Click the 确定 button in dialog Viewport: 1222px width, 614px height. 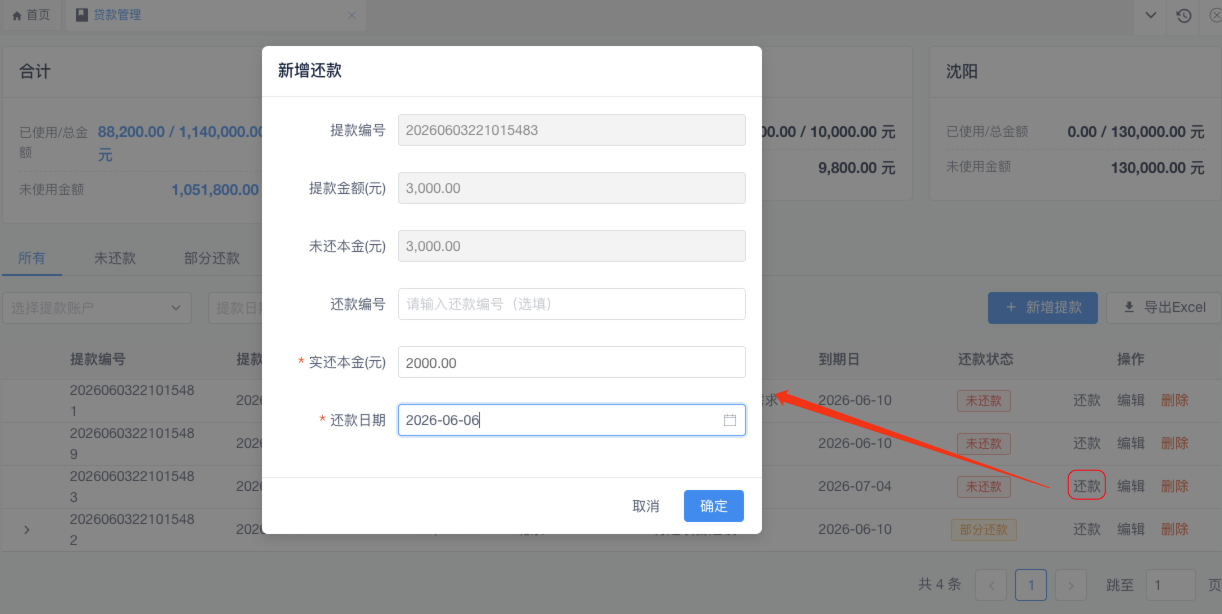[x=714, y=506]
